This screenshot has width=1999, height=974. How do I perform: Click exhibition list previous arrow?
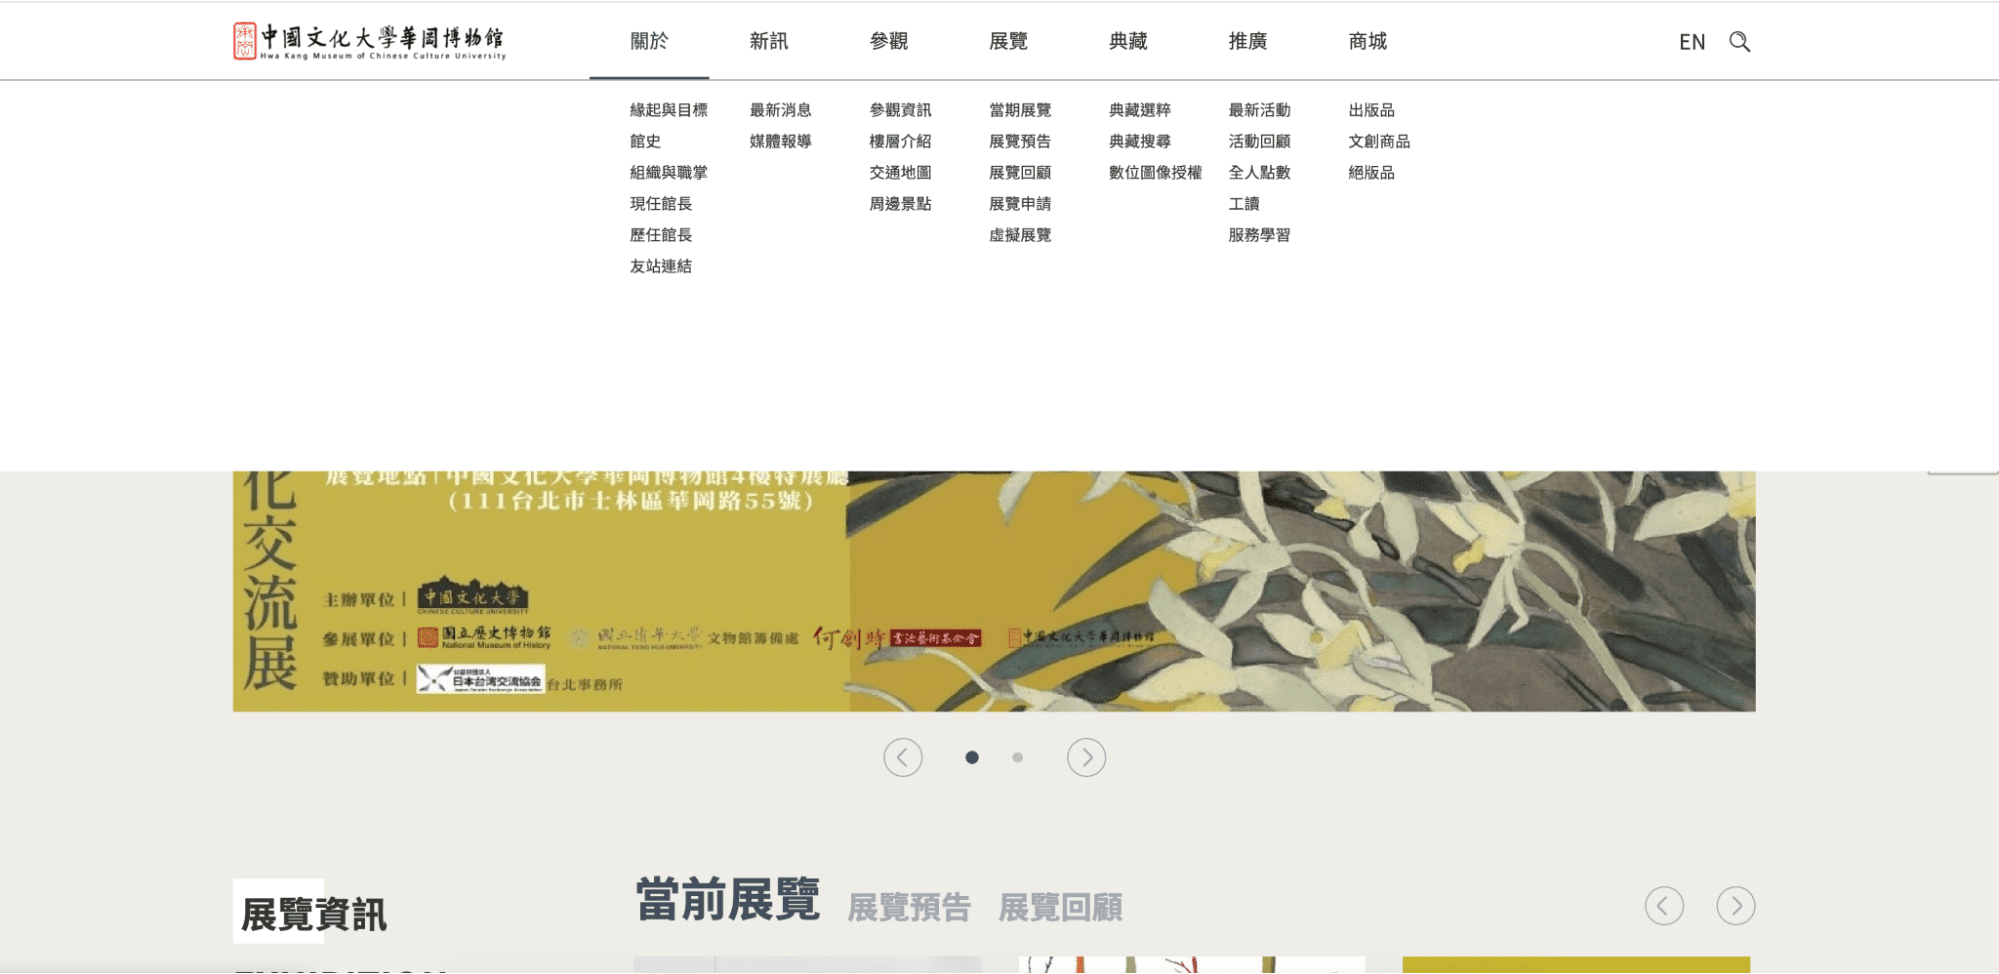tap(1664, 906)
